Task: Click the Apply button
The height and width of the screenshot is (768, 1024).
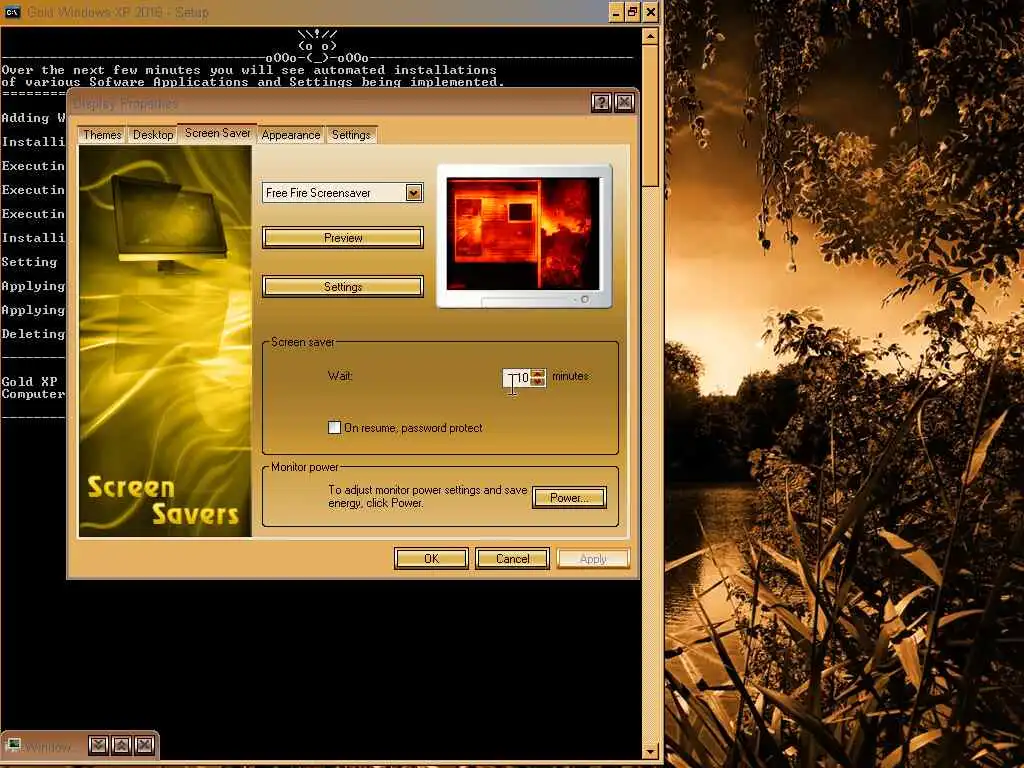Action: coord(593,559)
